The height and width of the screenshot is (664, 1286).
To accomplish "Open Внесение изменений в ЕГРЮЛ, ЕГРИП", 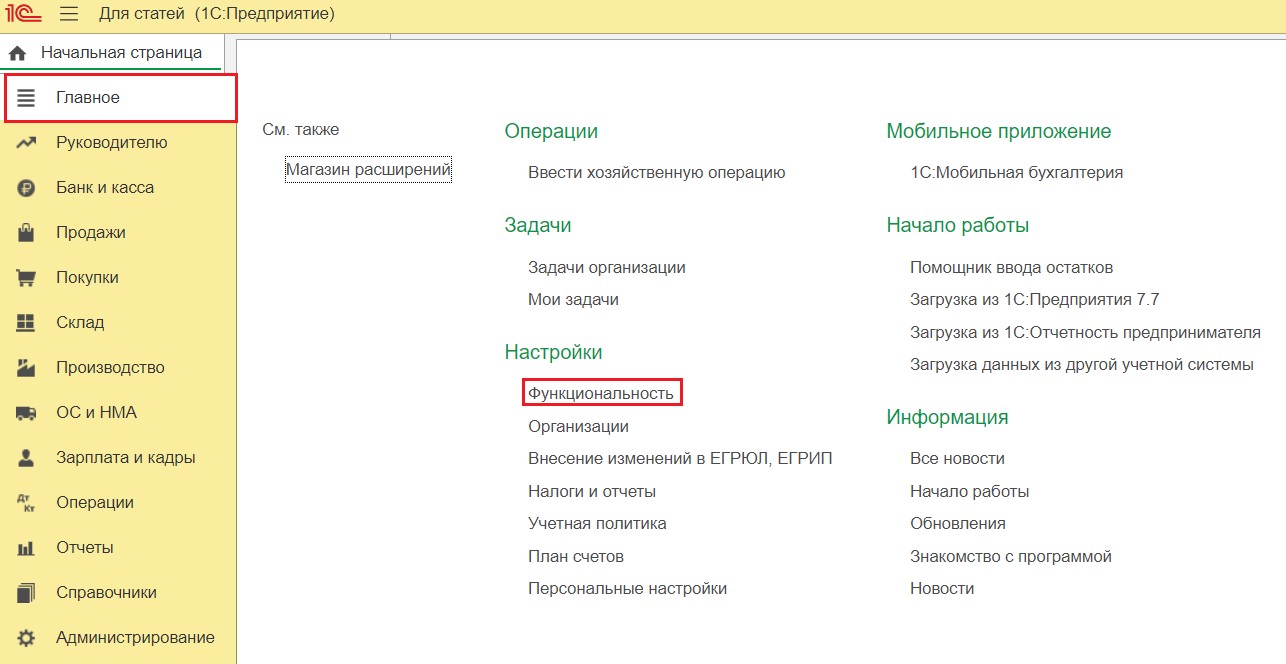I will [680, 459].
